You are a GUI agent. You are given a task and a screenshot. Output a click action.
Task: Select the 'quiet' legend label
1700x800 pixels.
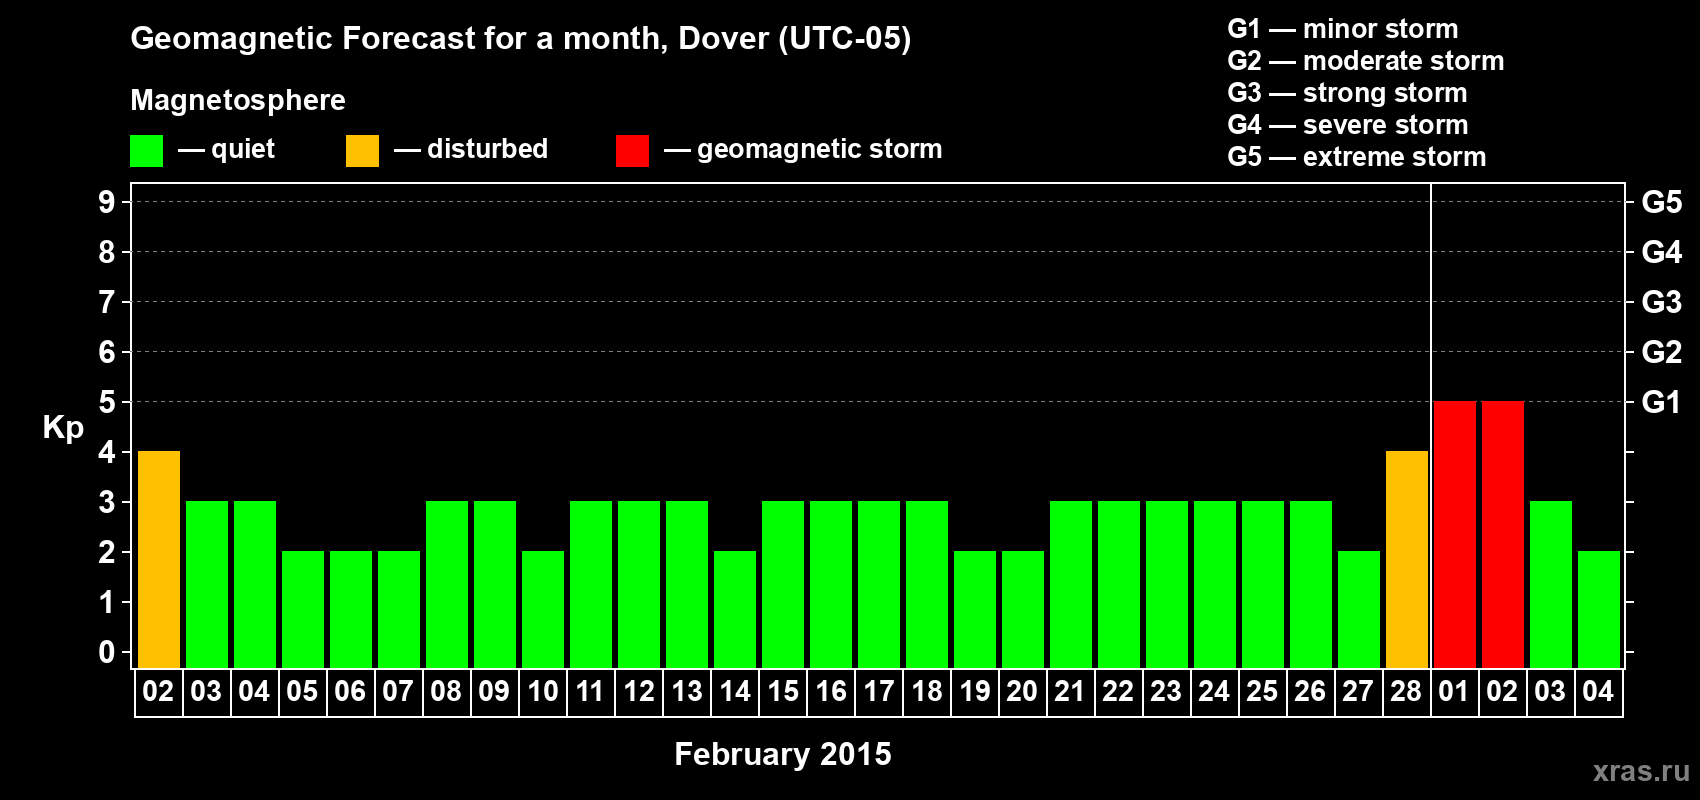tap(243, 149)
